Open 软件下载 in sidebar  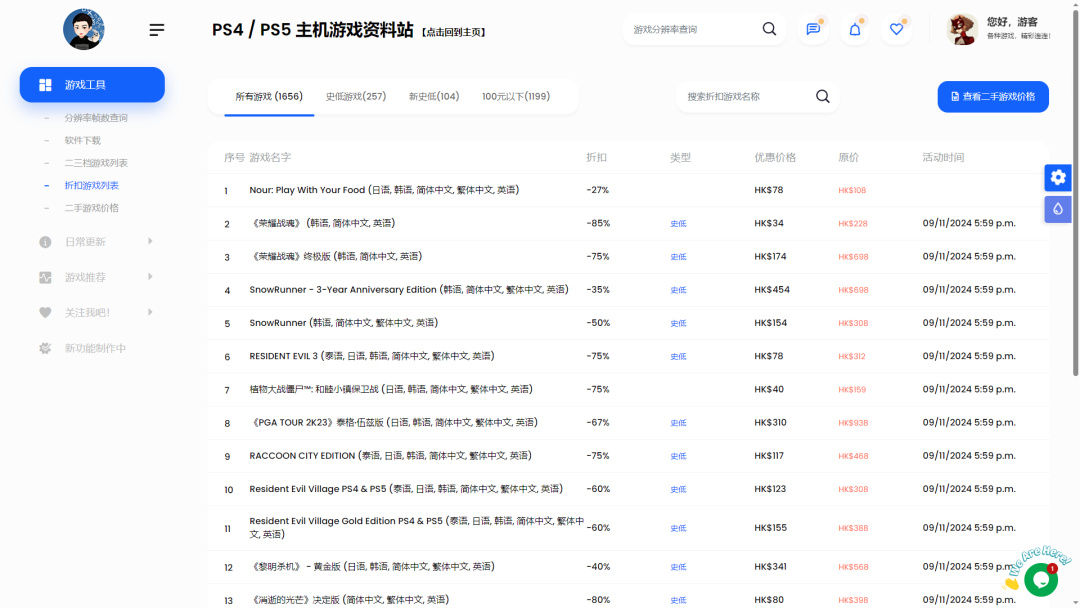pos(83,140)
